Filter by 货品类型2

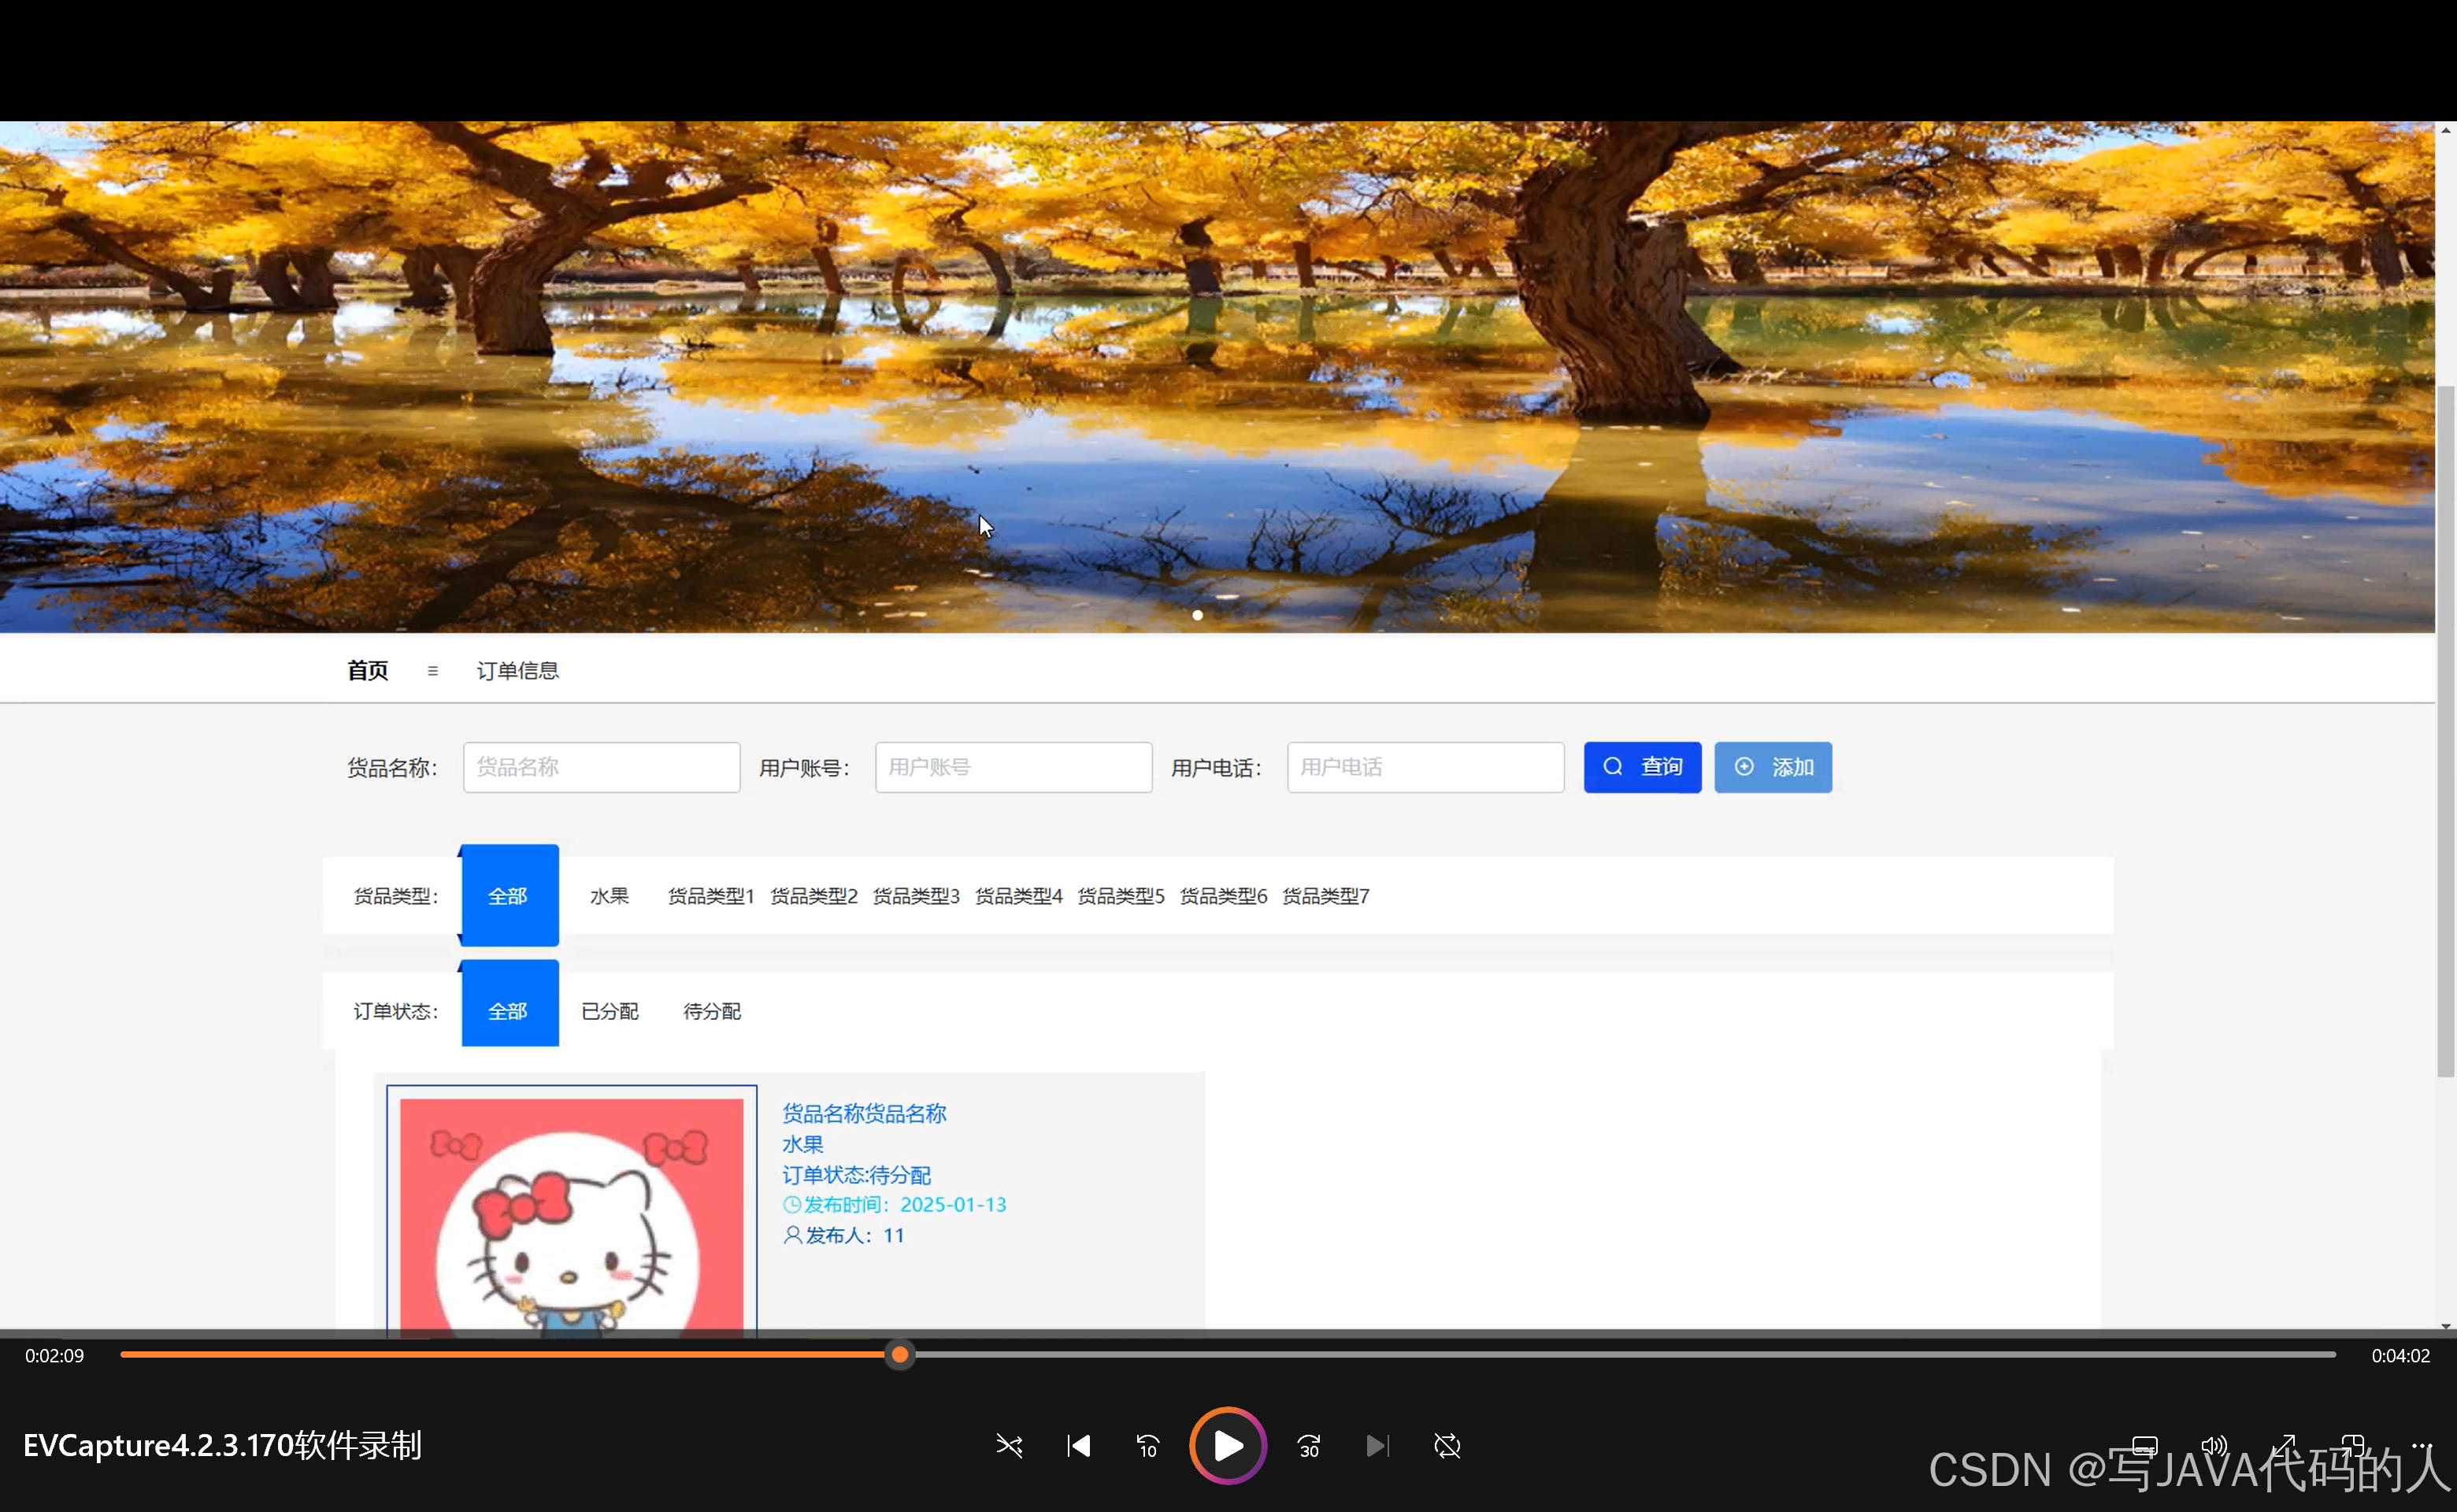pos(814,896)
